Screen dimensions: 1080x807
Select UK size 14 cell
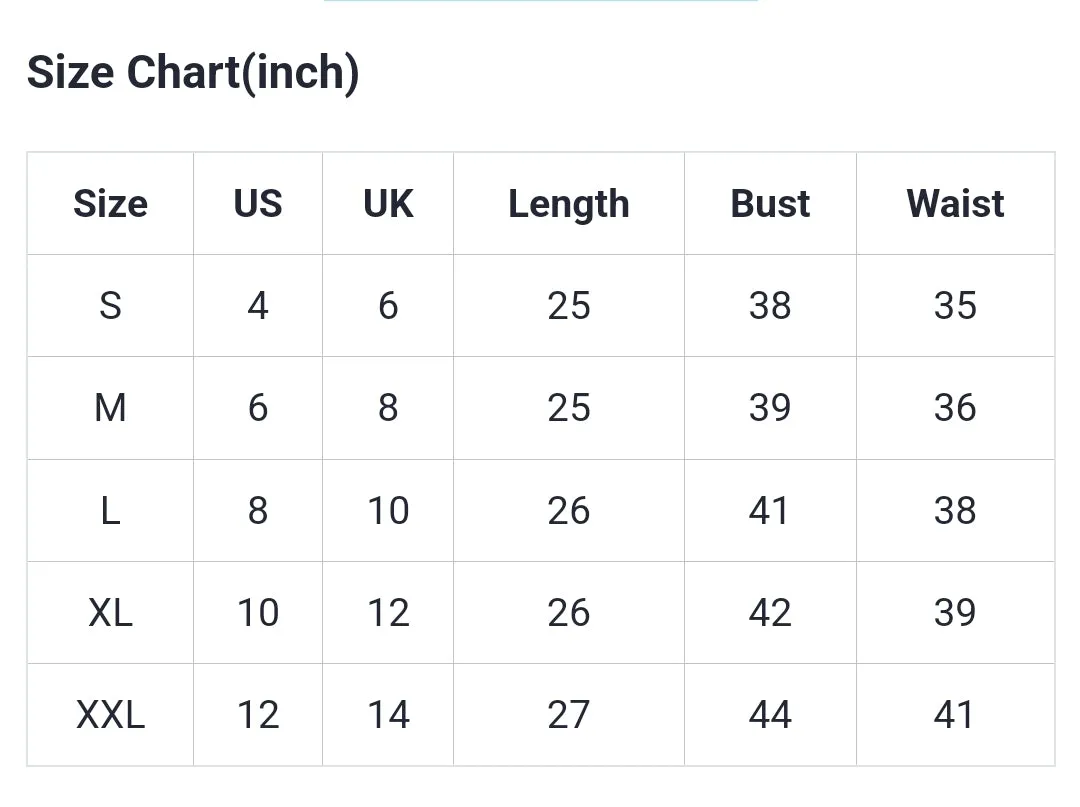coord(388,715)
